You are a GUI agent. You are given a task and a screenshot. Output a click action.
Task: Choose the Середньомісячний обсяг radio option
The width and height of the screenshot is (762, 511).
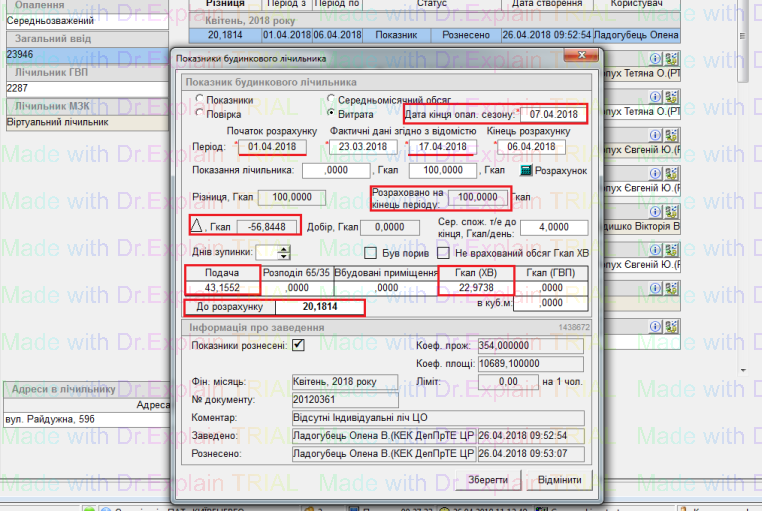[x=332, y=100]
